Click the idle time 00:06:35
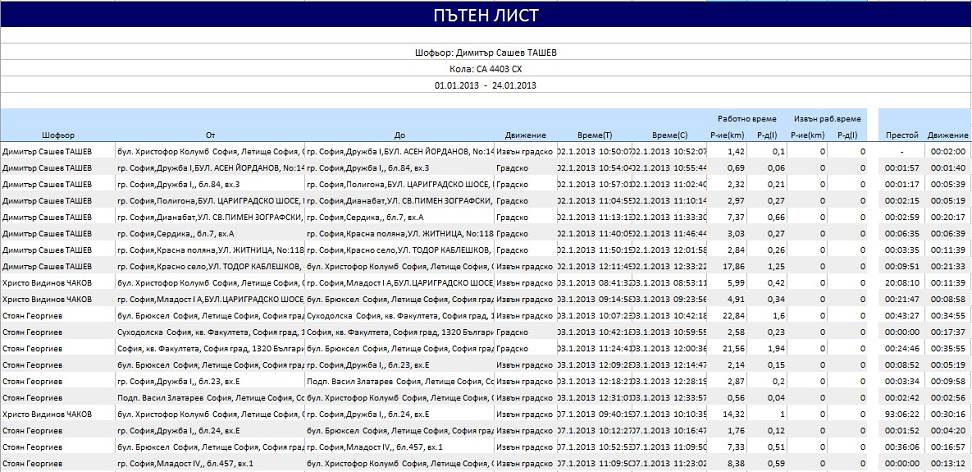 pos(901,234)
